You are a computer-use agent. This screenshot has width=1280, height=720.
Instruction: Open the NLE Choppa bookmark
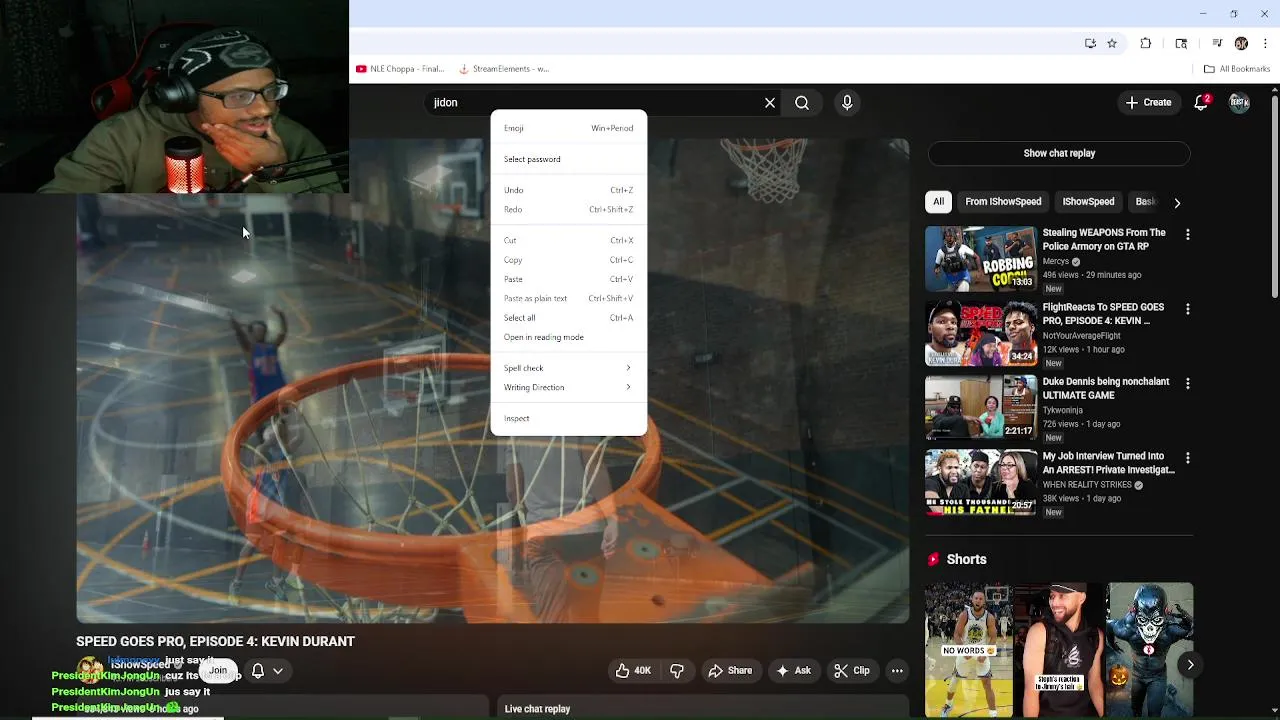click(399, 69)
